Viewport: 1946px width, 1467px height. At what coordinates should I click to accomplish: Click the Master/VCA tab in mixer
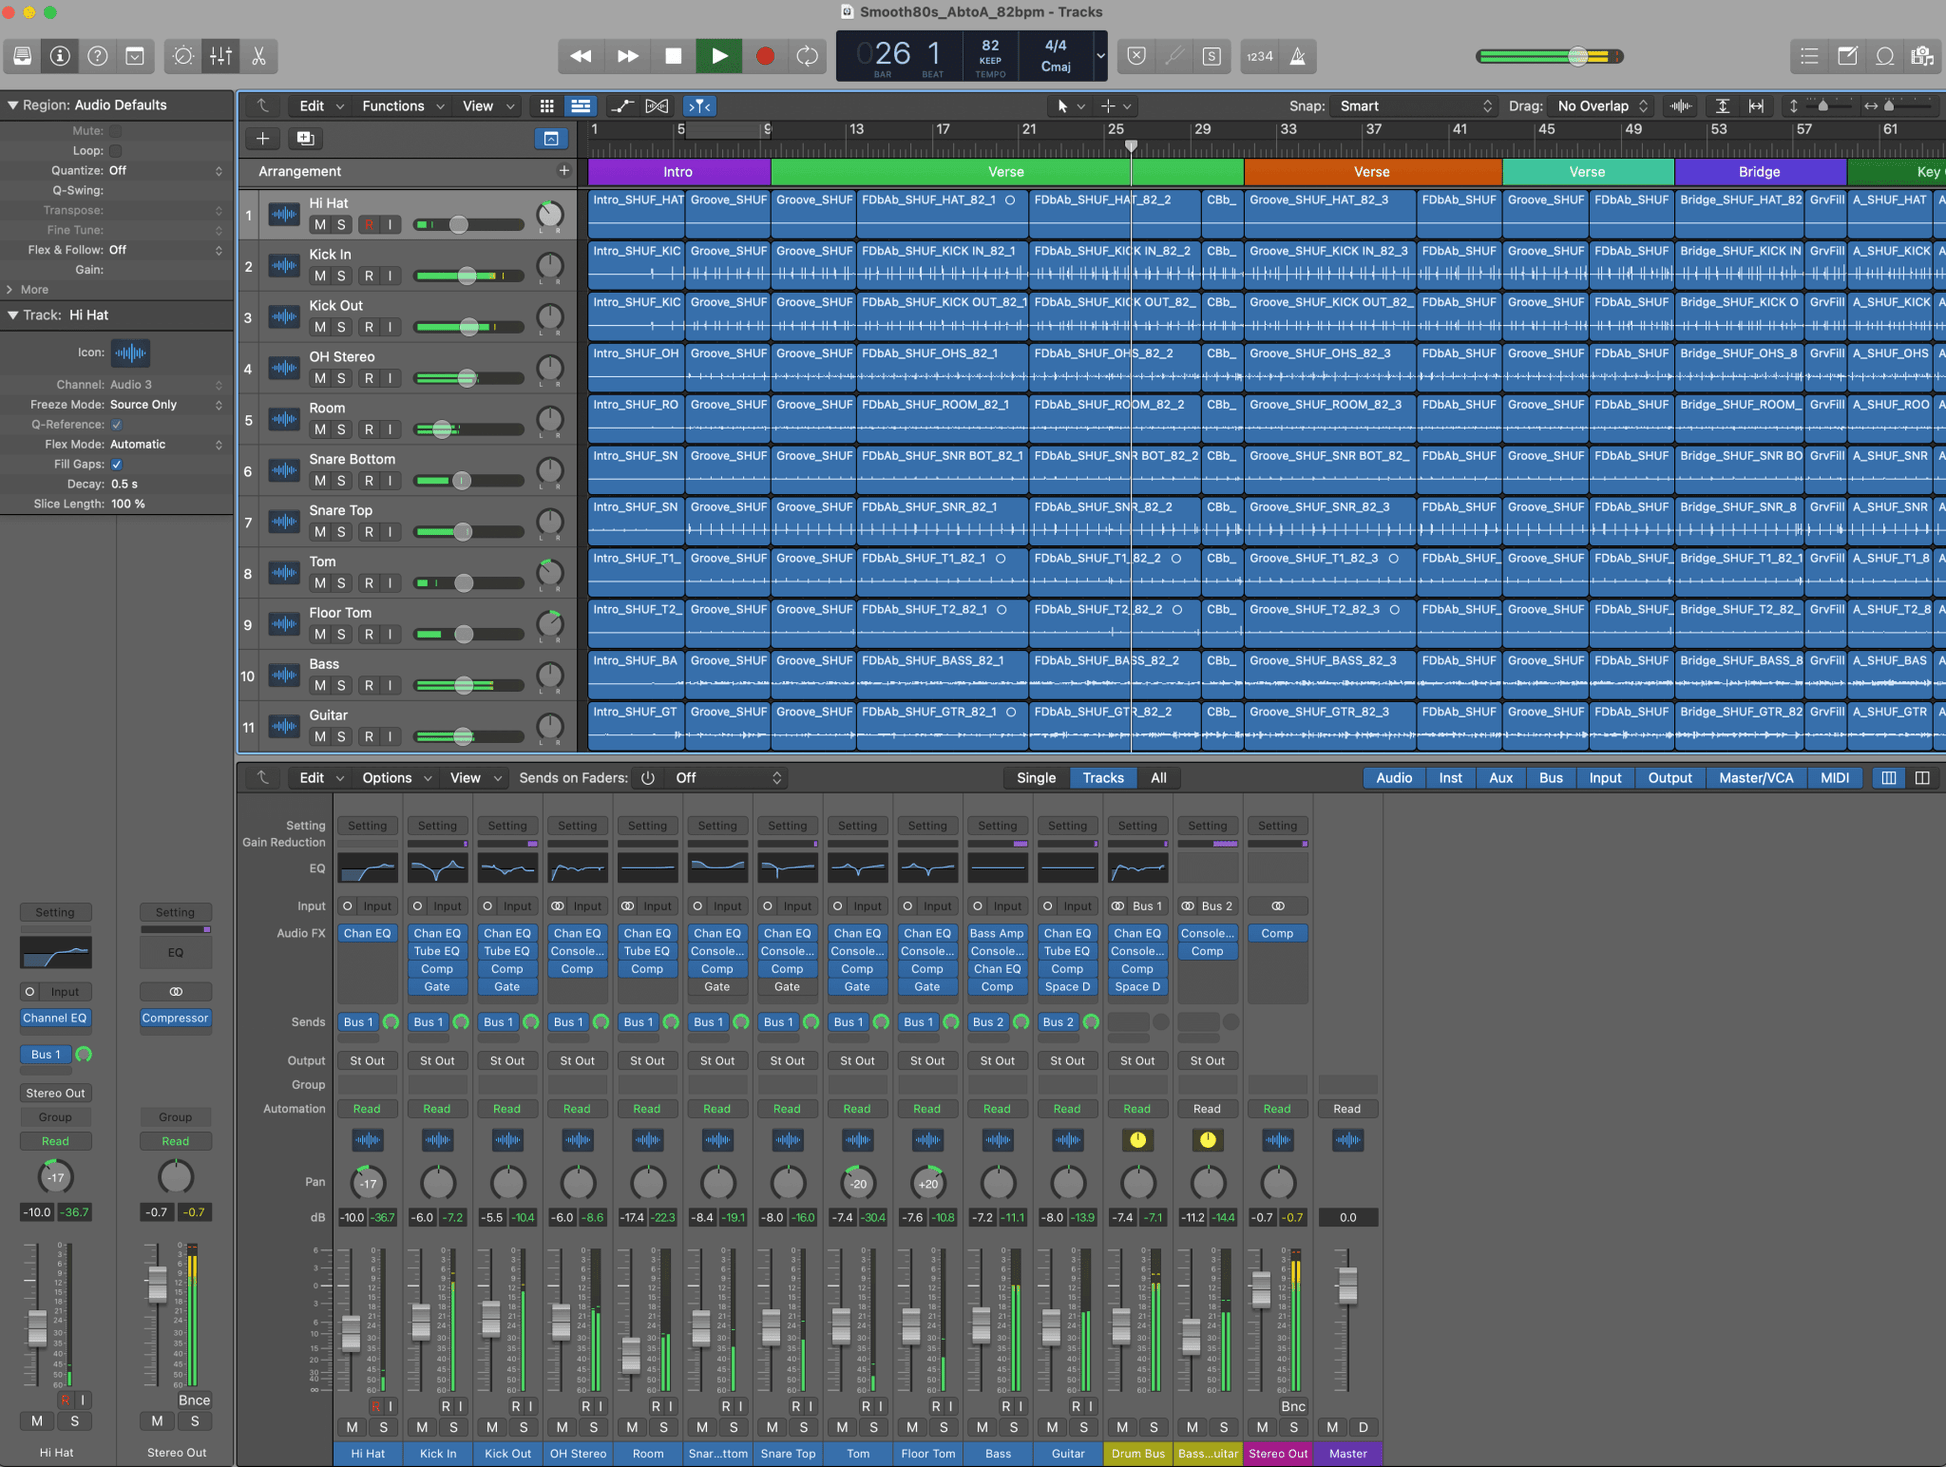coord(1755,777)
